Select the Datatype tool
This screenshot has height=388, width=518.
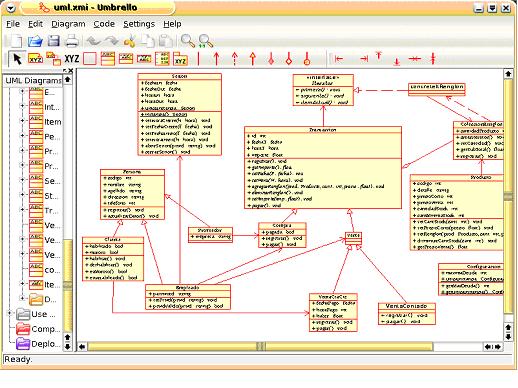[x=144, y=59]
